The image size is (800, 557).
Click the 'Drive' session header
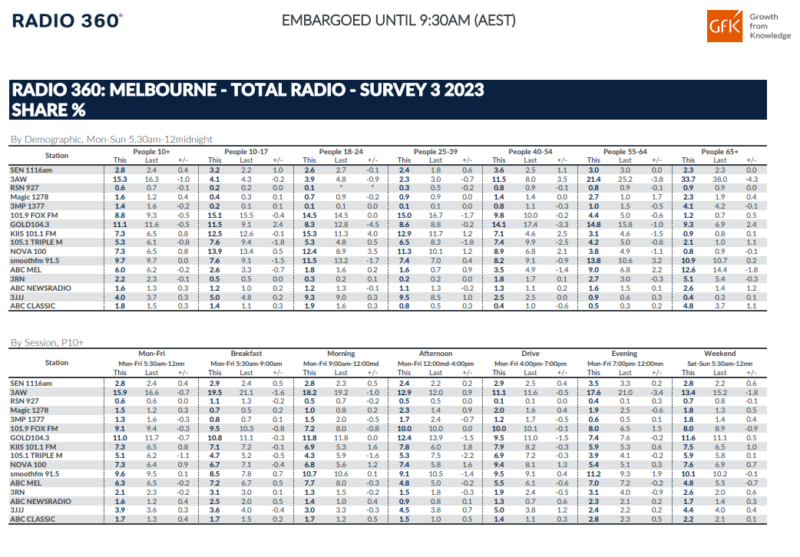tap(530, 353)
